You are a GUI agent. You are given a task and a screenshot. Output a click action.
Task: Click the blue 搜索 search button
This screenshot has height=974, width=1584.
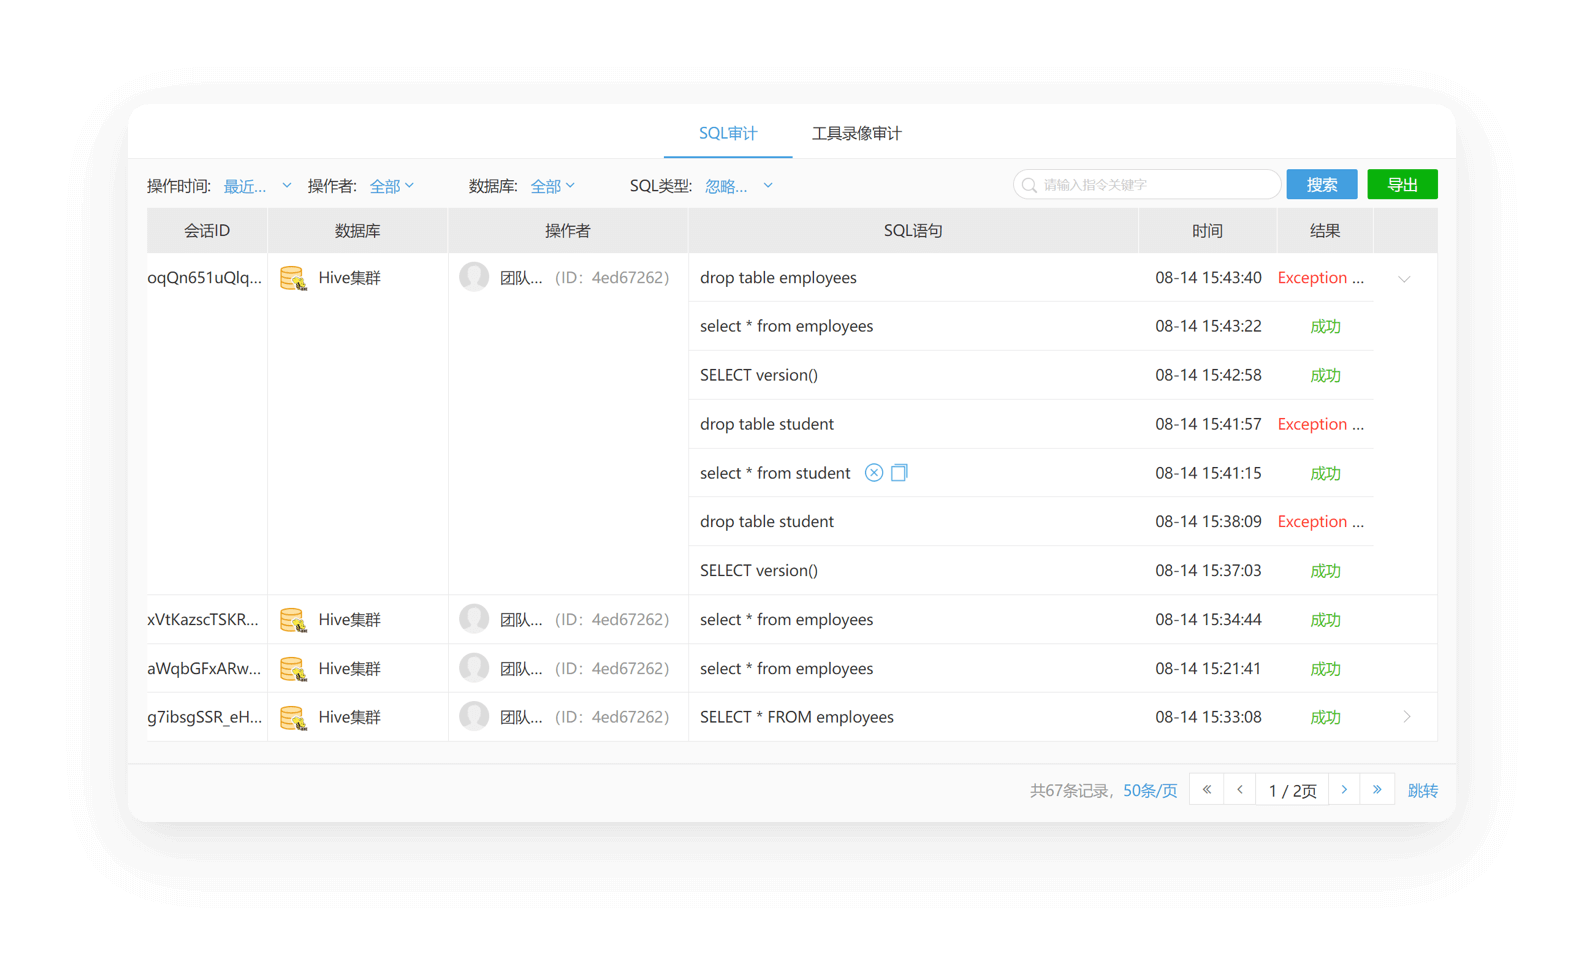(x=1321, y=185)
